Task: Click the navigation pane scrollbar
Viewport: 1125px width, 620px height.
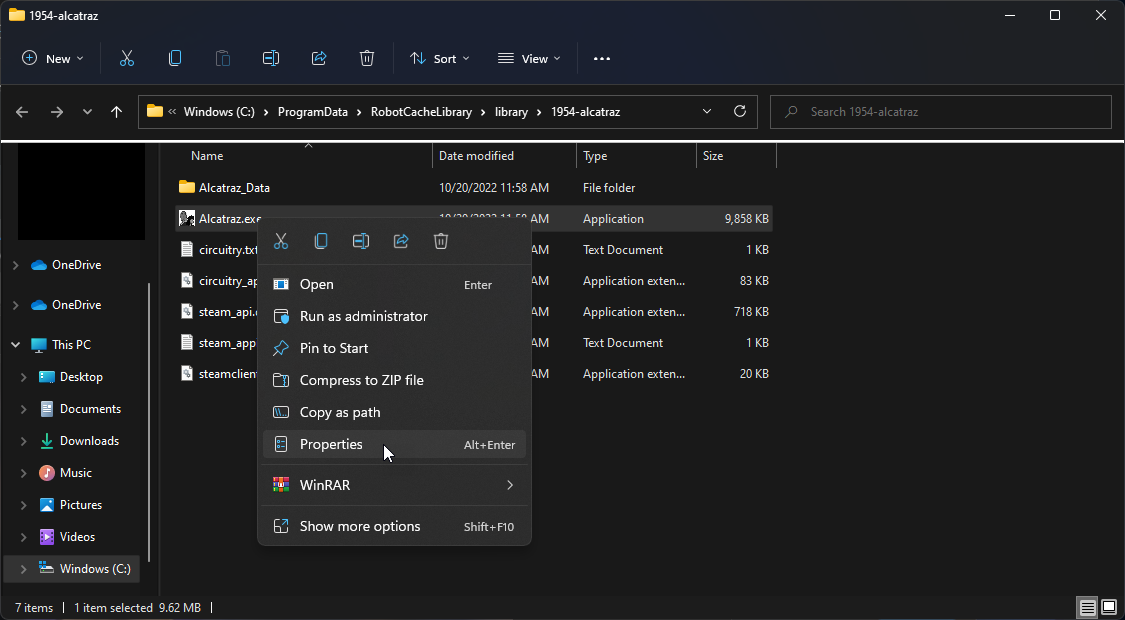Action: (149, 422)
